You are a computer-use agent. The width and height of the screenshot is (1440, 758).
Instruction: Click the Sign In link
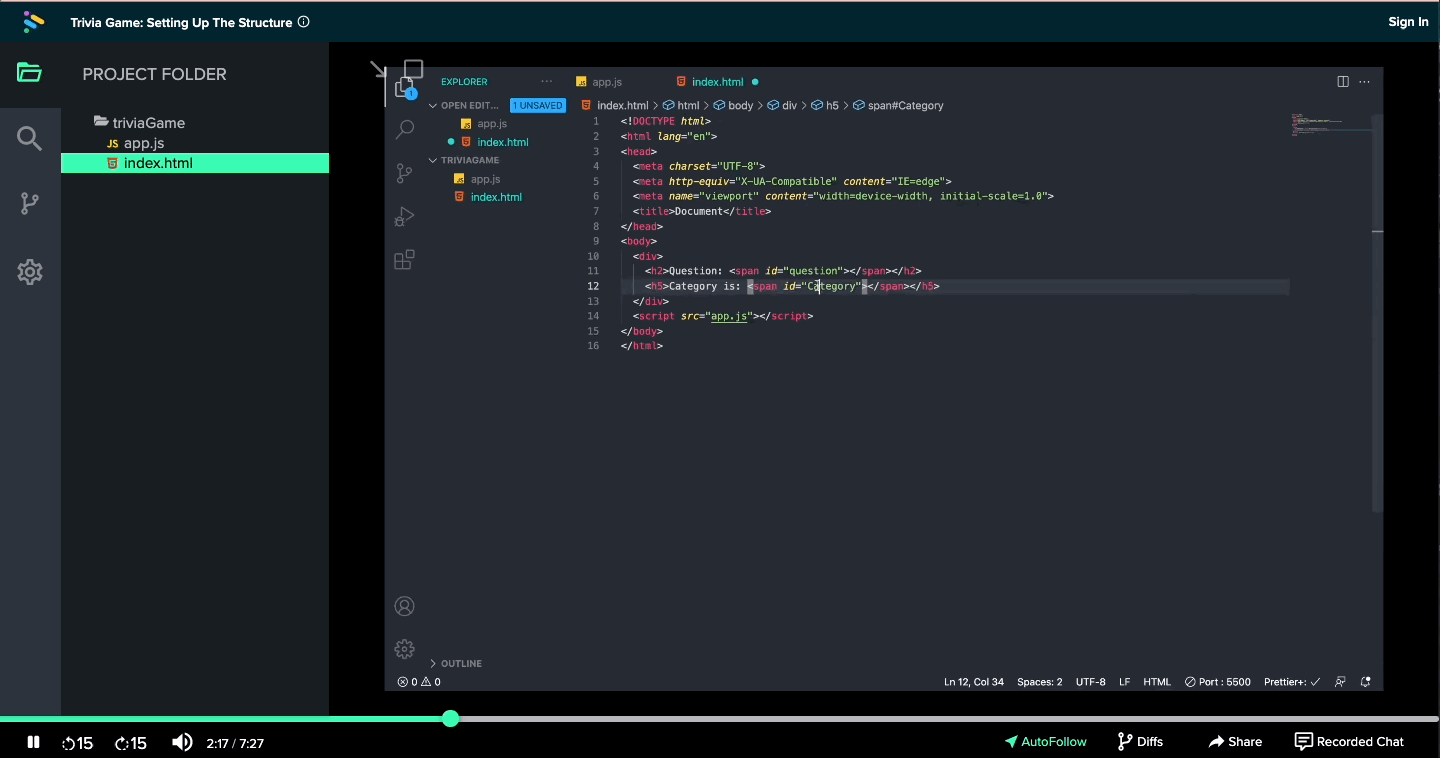[1408, 22]
